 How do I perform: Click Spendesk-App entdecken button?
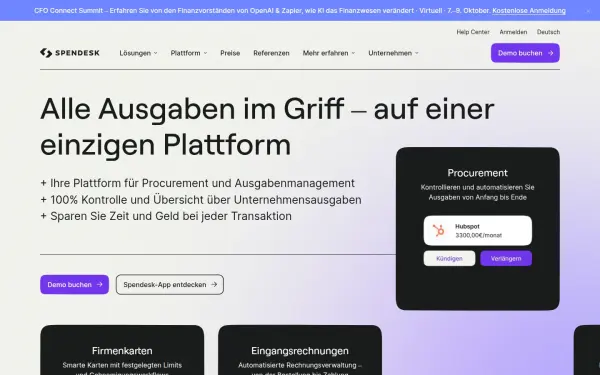[x=170, y=285]
